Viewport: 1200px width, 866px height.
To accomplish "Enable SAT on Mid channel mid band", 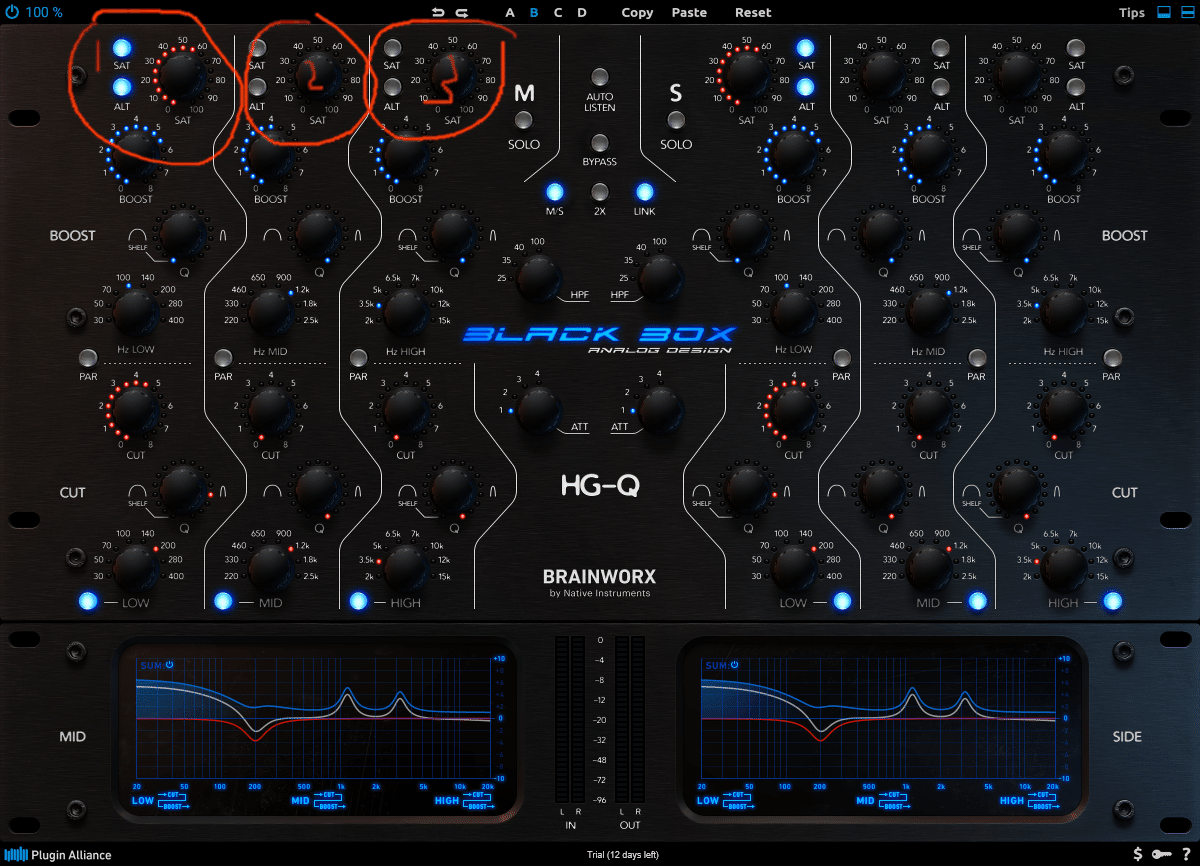I will click(258, 48).
